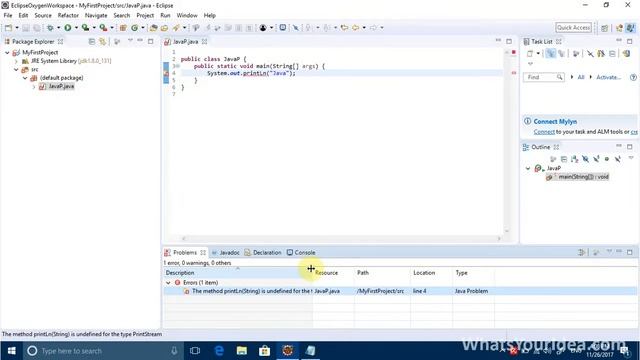Click the All filter in Task List
The image size is (640, 360).
(x=581, y=77)
